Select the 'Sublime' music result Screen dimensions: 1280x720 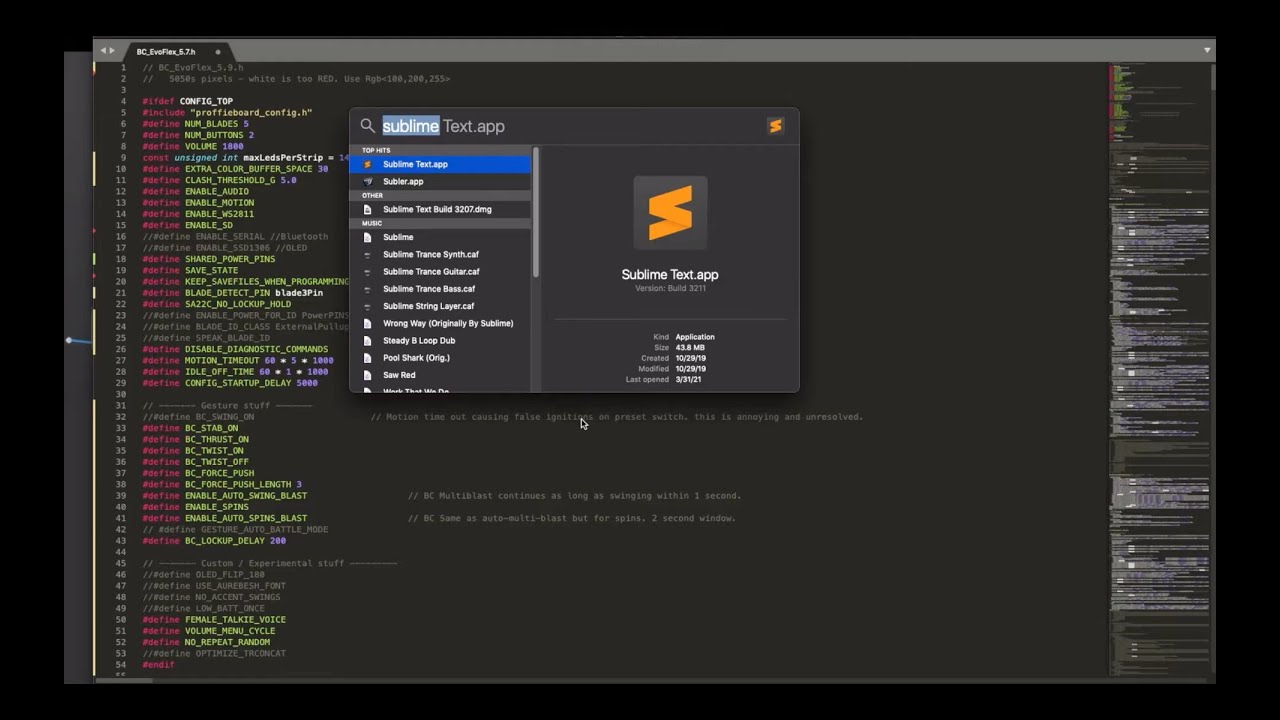pyautogui.click(x=440, y=237)
